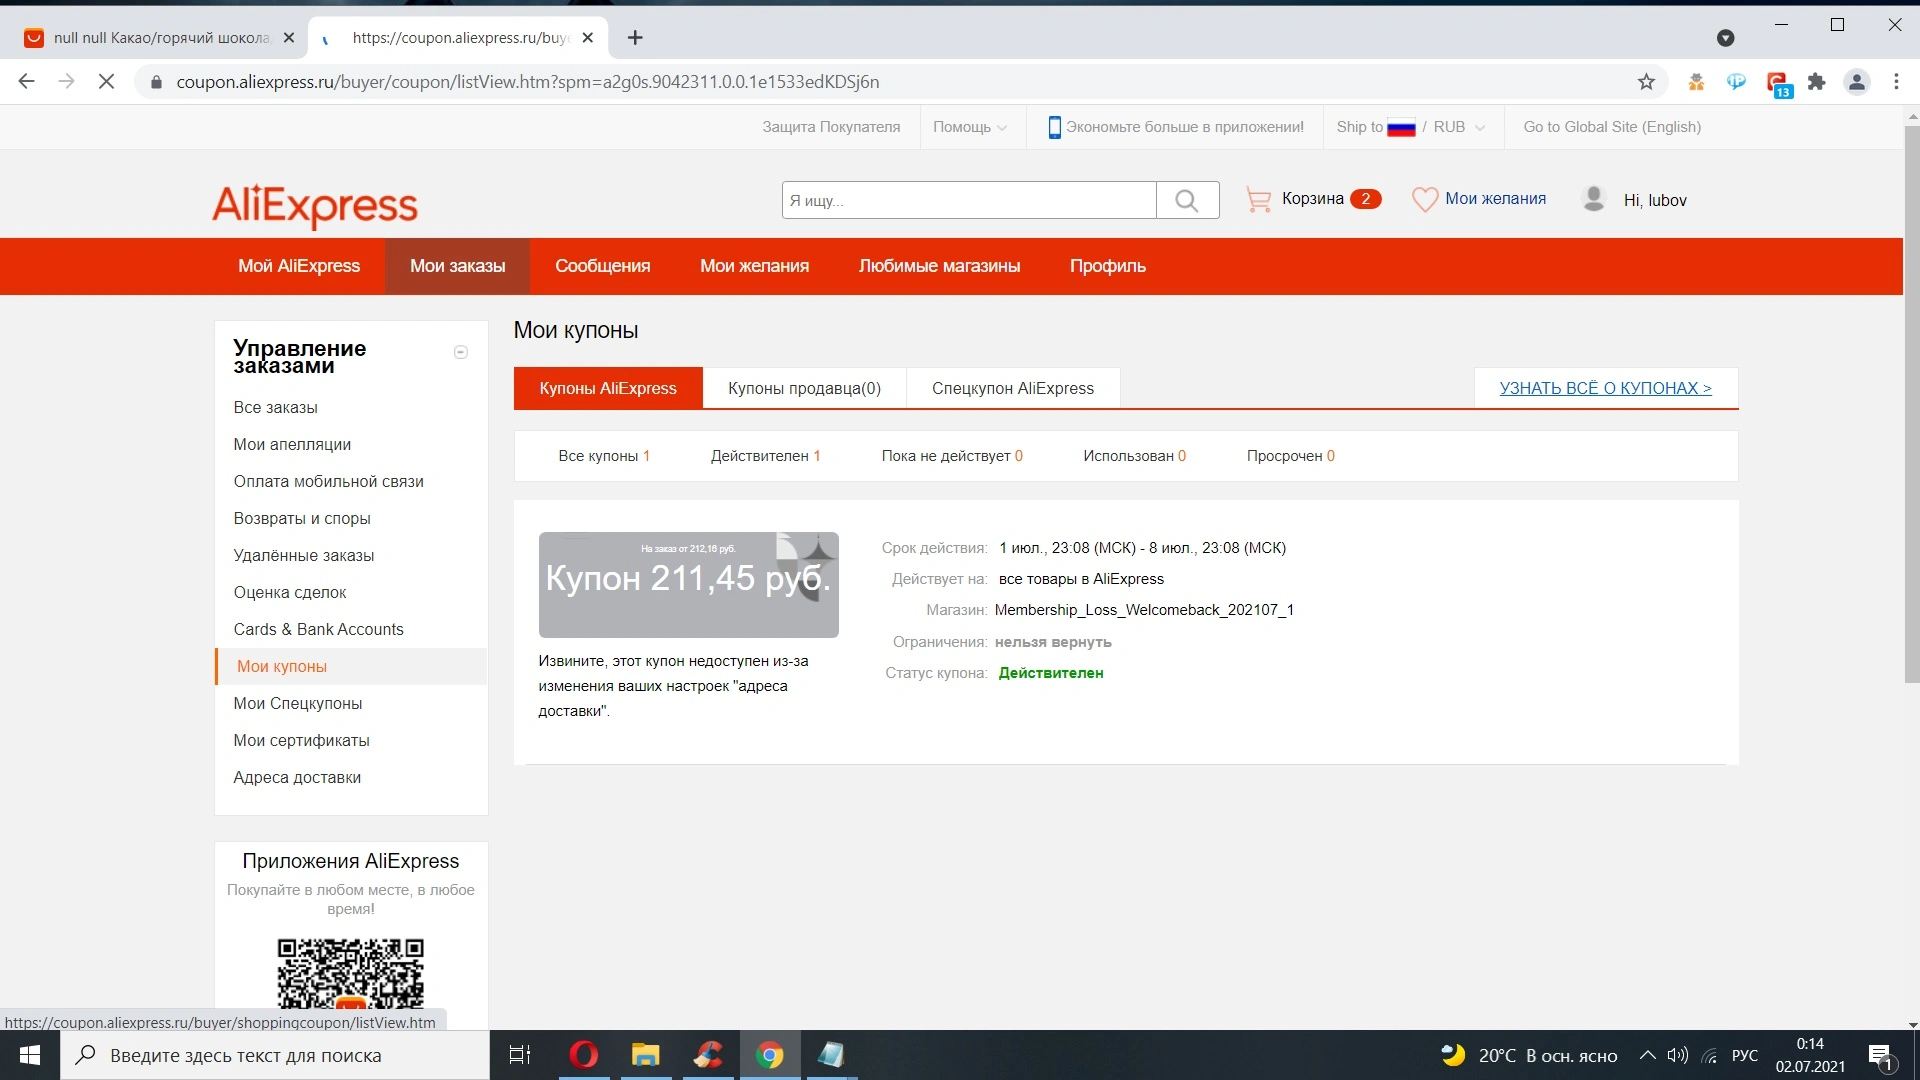The width and height of the screenshot is (1920, 1080).
Task: Stop page loading with the X button
Action: pos(106,82)
